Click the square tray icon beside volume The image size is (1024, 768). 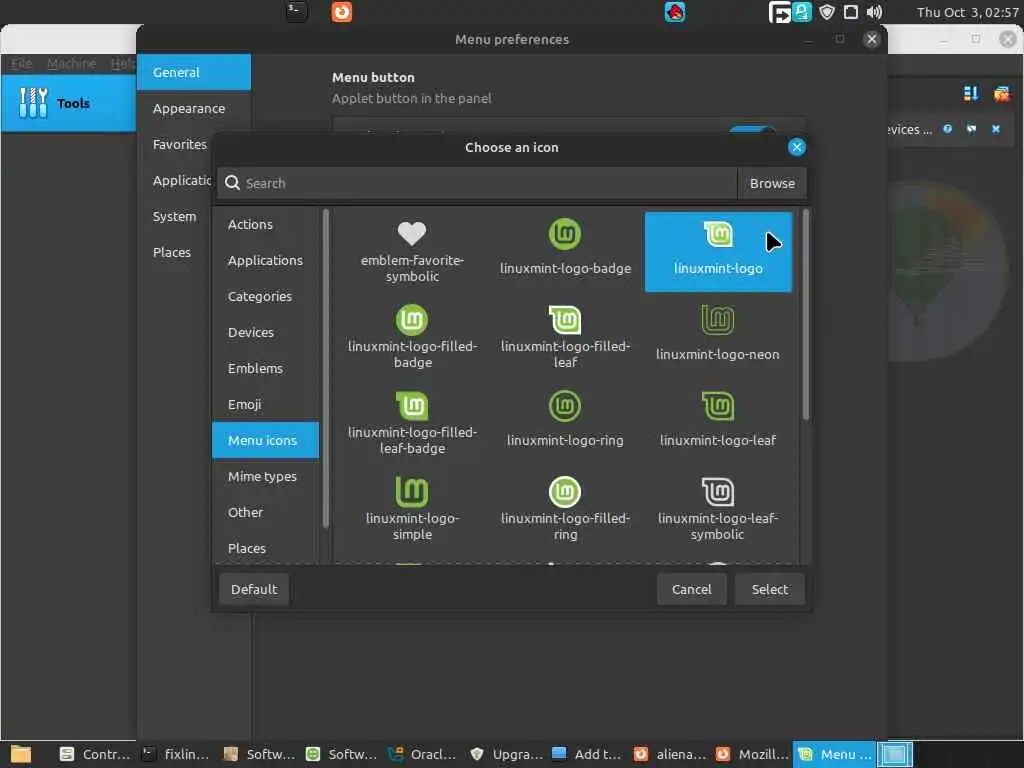click(850, 12)
